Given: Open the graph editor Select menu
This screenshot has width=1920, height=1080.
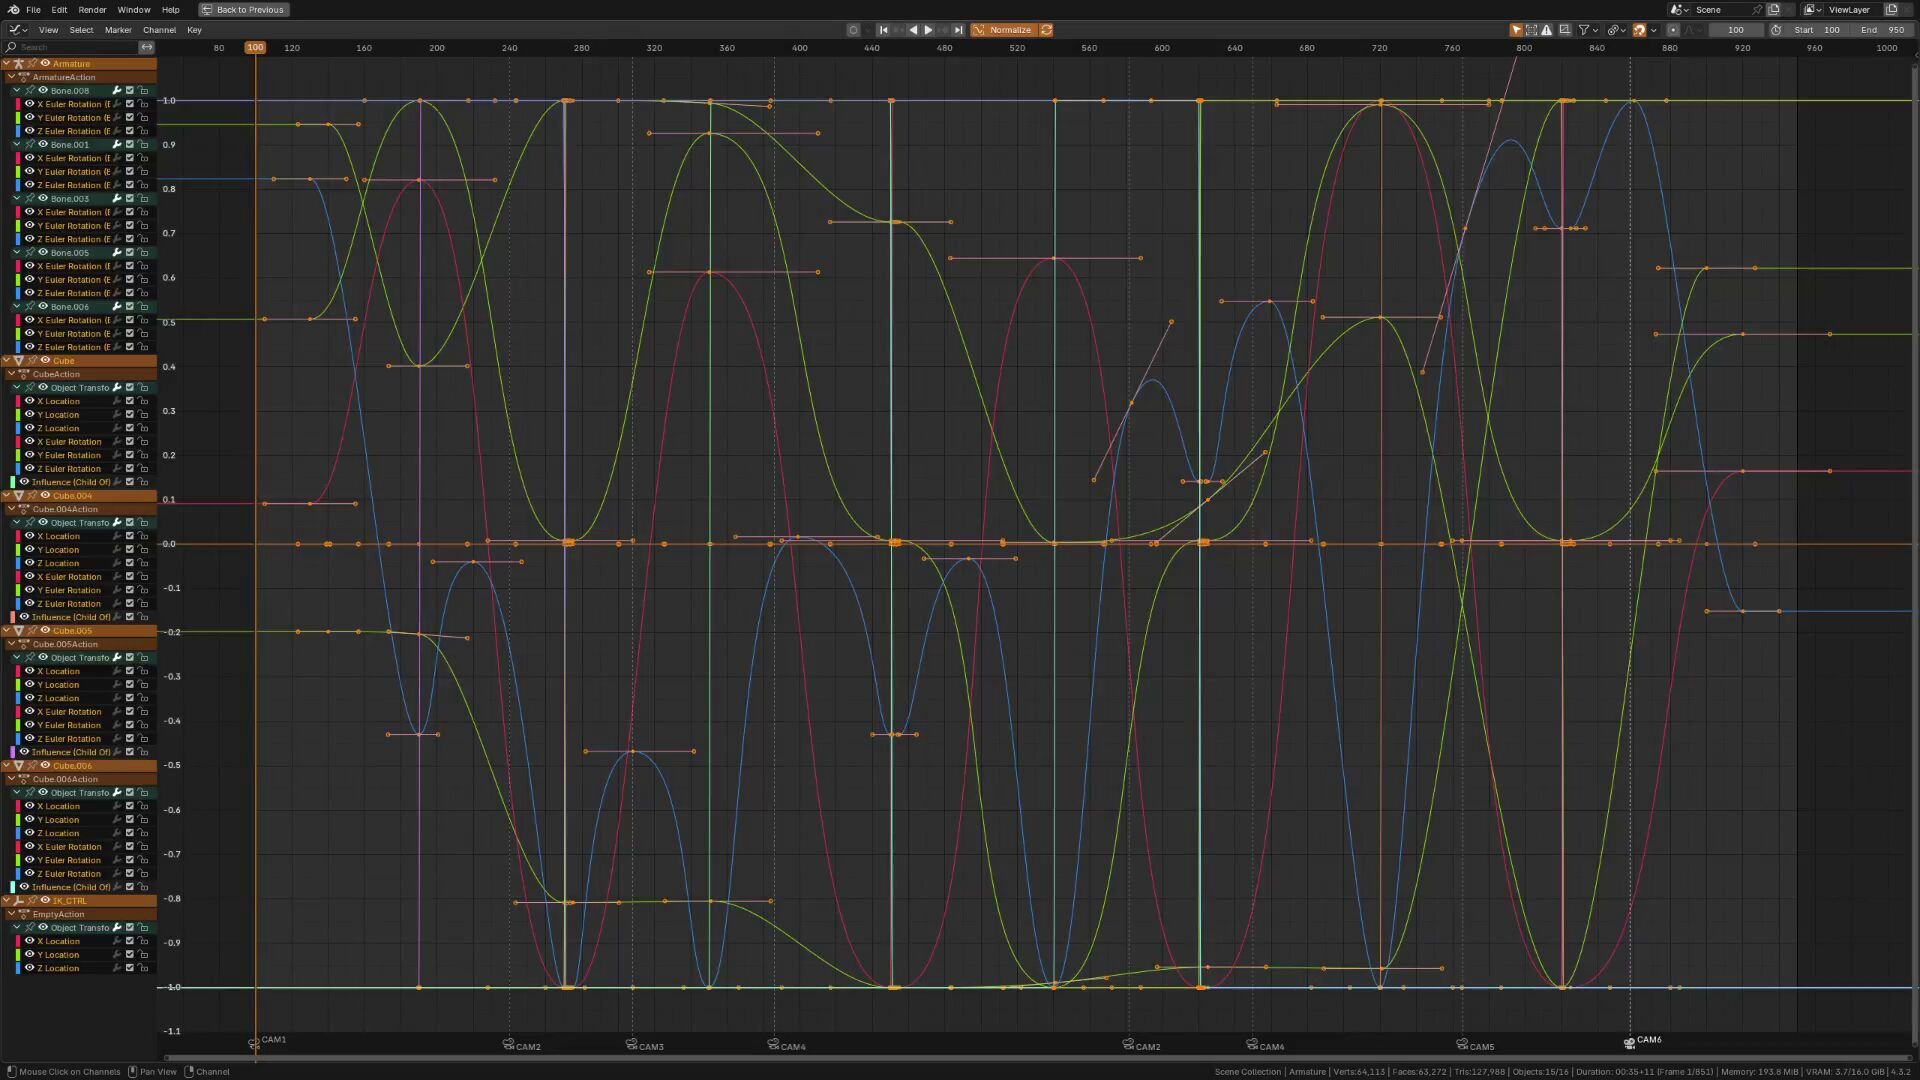Looking at the screenshot, I should tap(81, 30).
